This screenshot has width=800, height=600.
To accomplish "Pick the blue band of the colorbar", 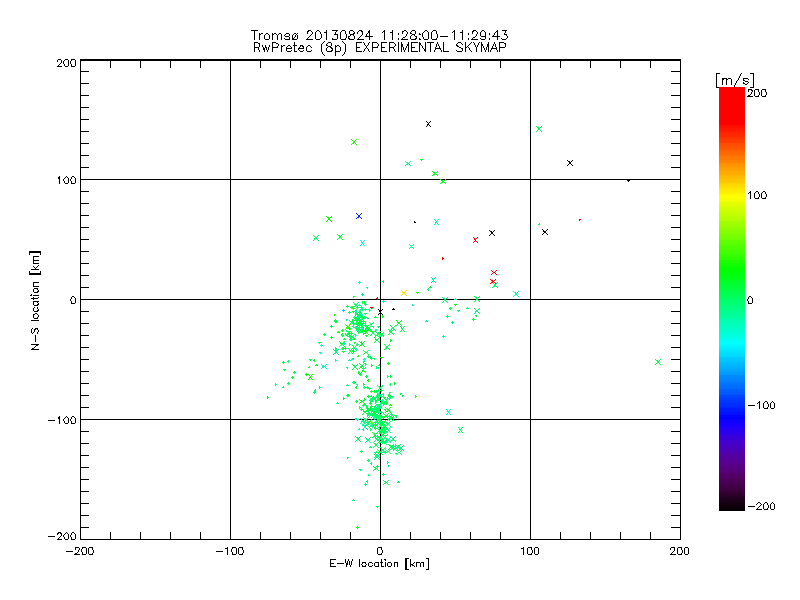I will 732,416.
